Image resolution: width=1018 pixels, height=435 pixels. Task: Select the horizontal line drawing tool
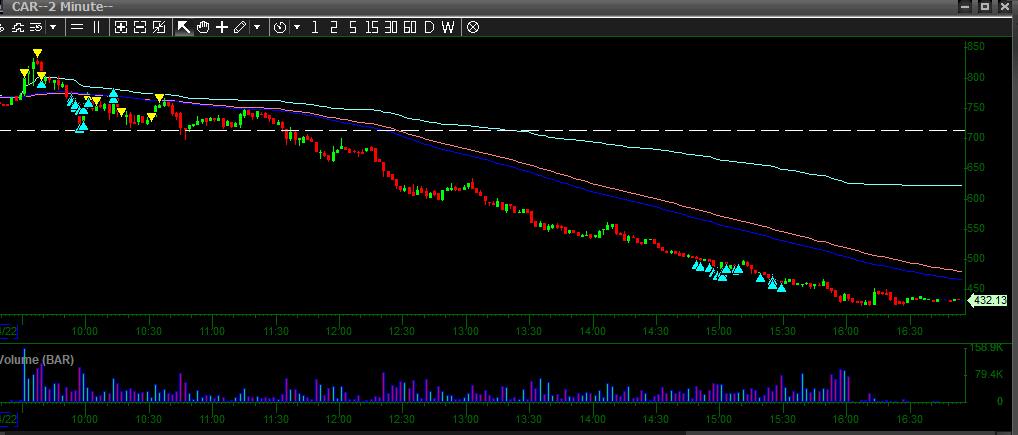pos(77,27)
